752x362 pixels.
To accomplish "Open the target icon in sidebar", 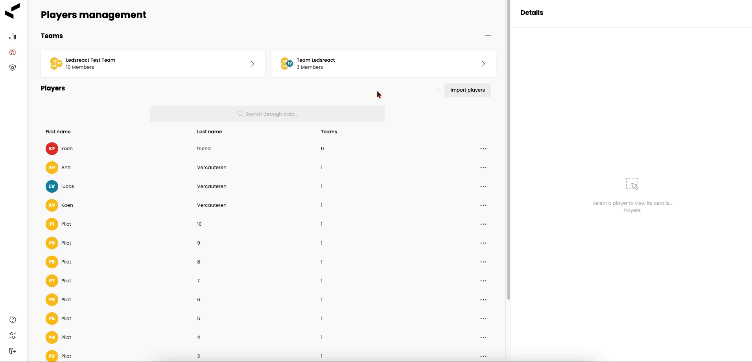I will [13, 68].
